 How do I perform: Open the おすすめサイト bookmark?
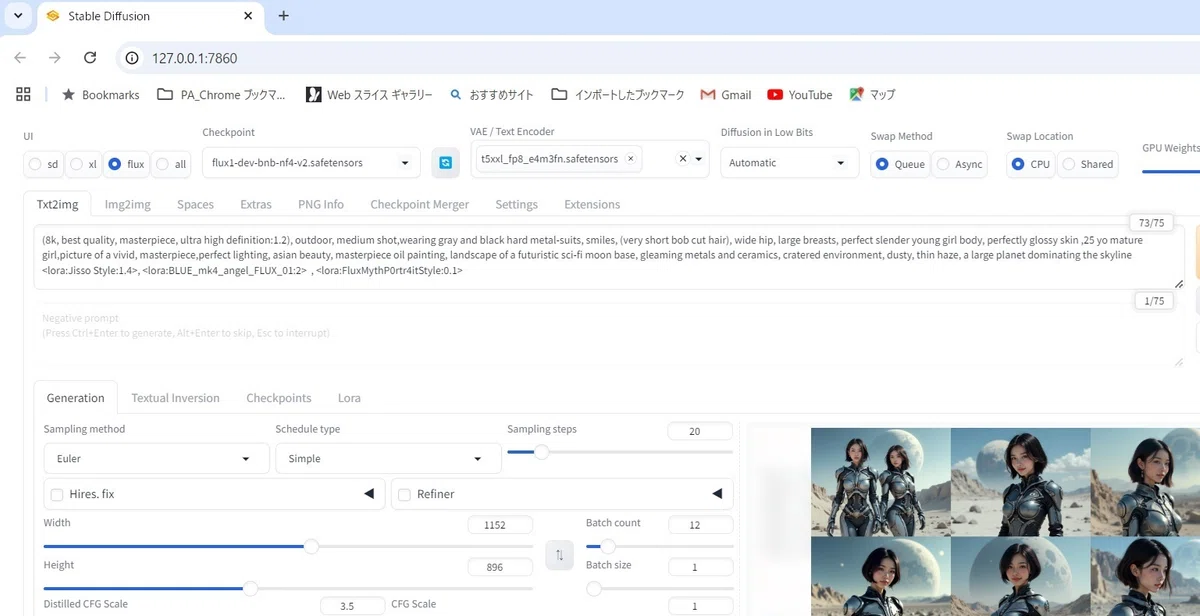tap(491, 95)
